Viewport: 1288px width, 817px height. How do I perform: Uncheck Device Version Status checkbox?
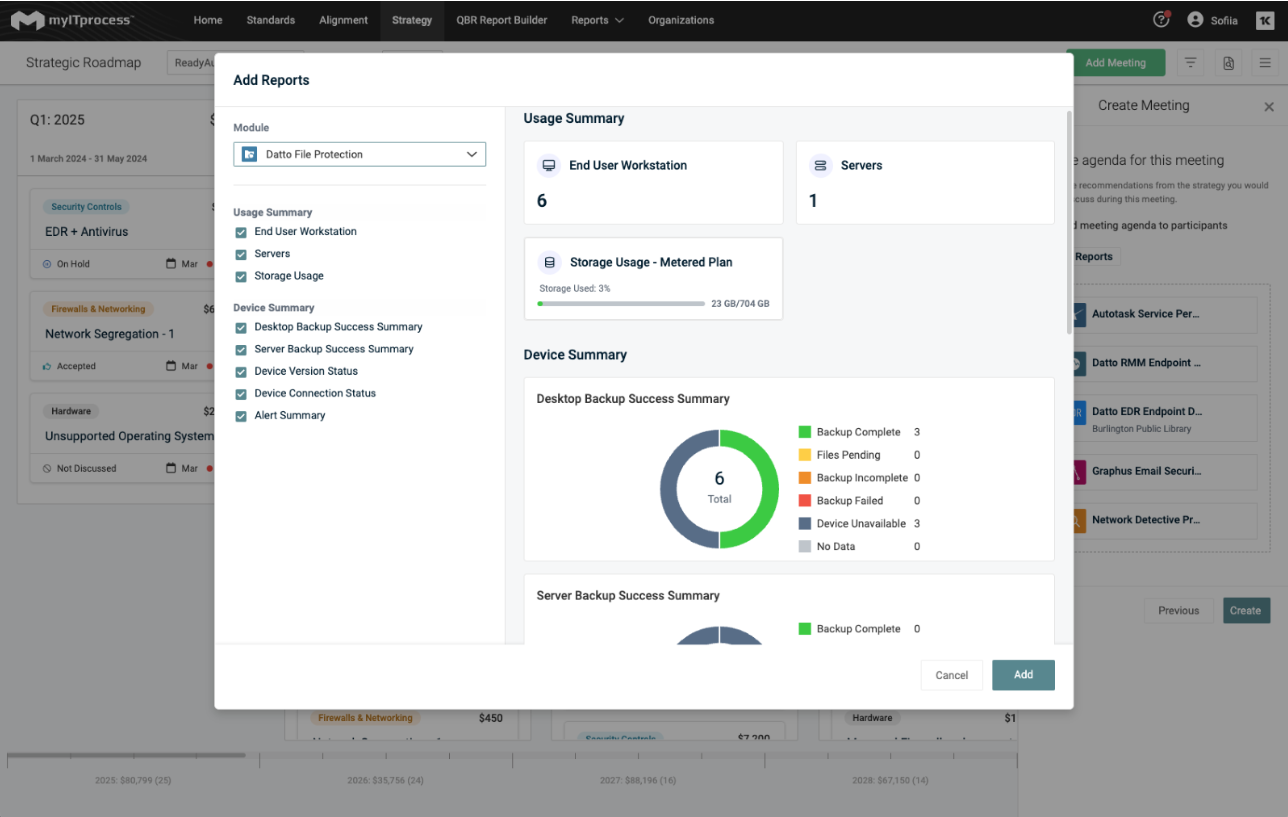click(x=240, y=371)
